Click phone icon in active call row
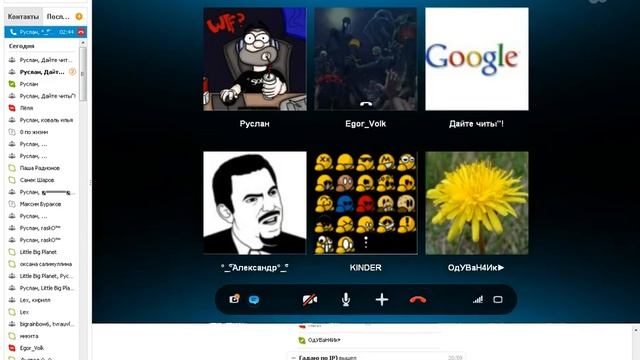The width and height of the screenshot is (640, 360). pos(13,32)
